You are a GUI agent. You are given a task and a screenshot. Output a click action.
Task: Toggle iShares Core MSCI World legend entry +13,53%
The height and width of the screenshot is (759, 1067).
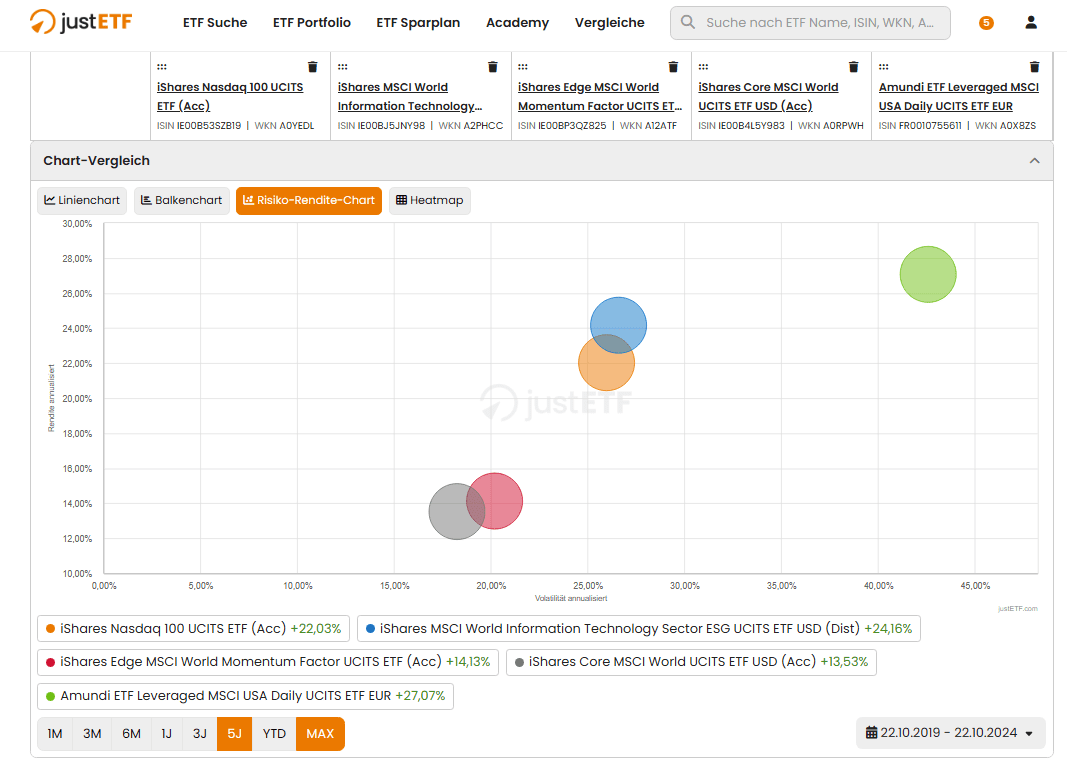coord(691,662)
